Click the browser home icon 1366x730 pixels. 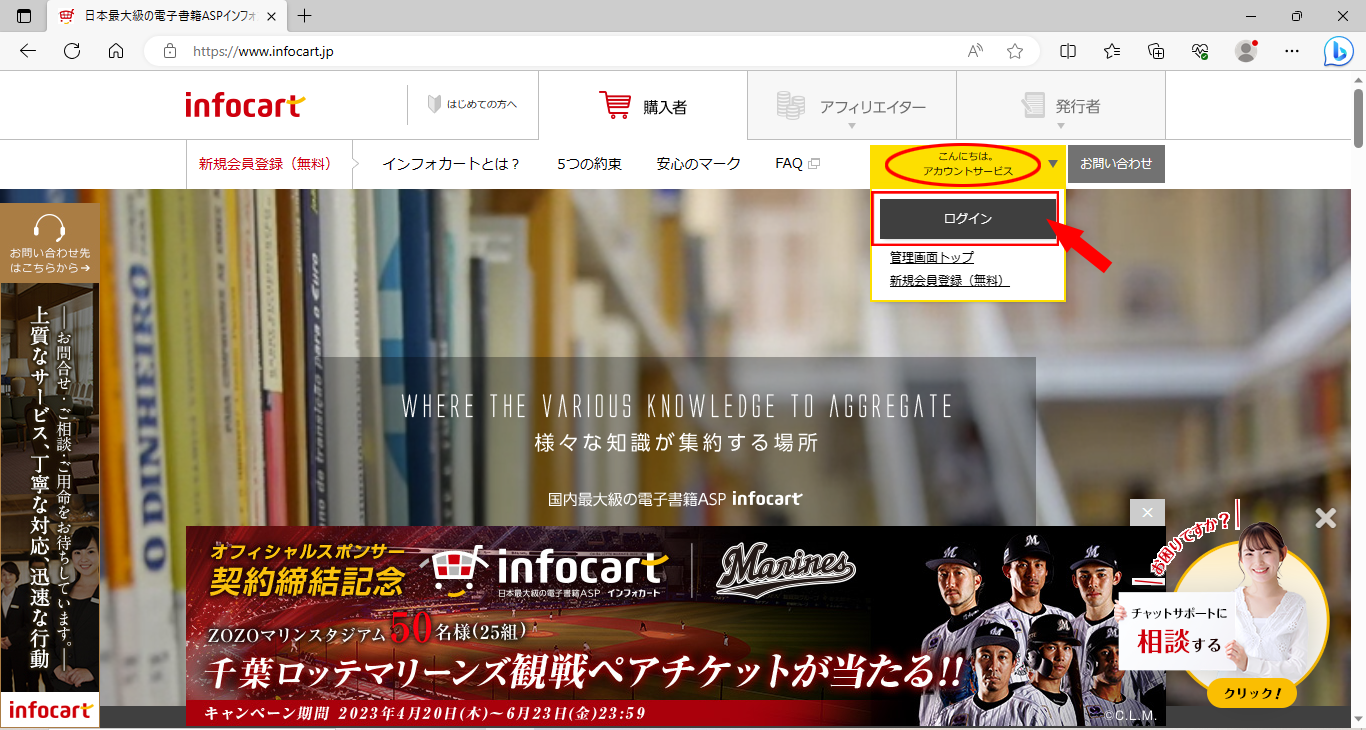(x=116, y=51)
